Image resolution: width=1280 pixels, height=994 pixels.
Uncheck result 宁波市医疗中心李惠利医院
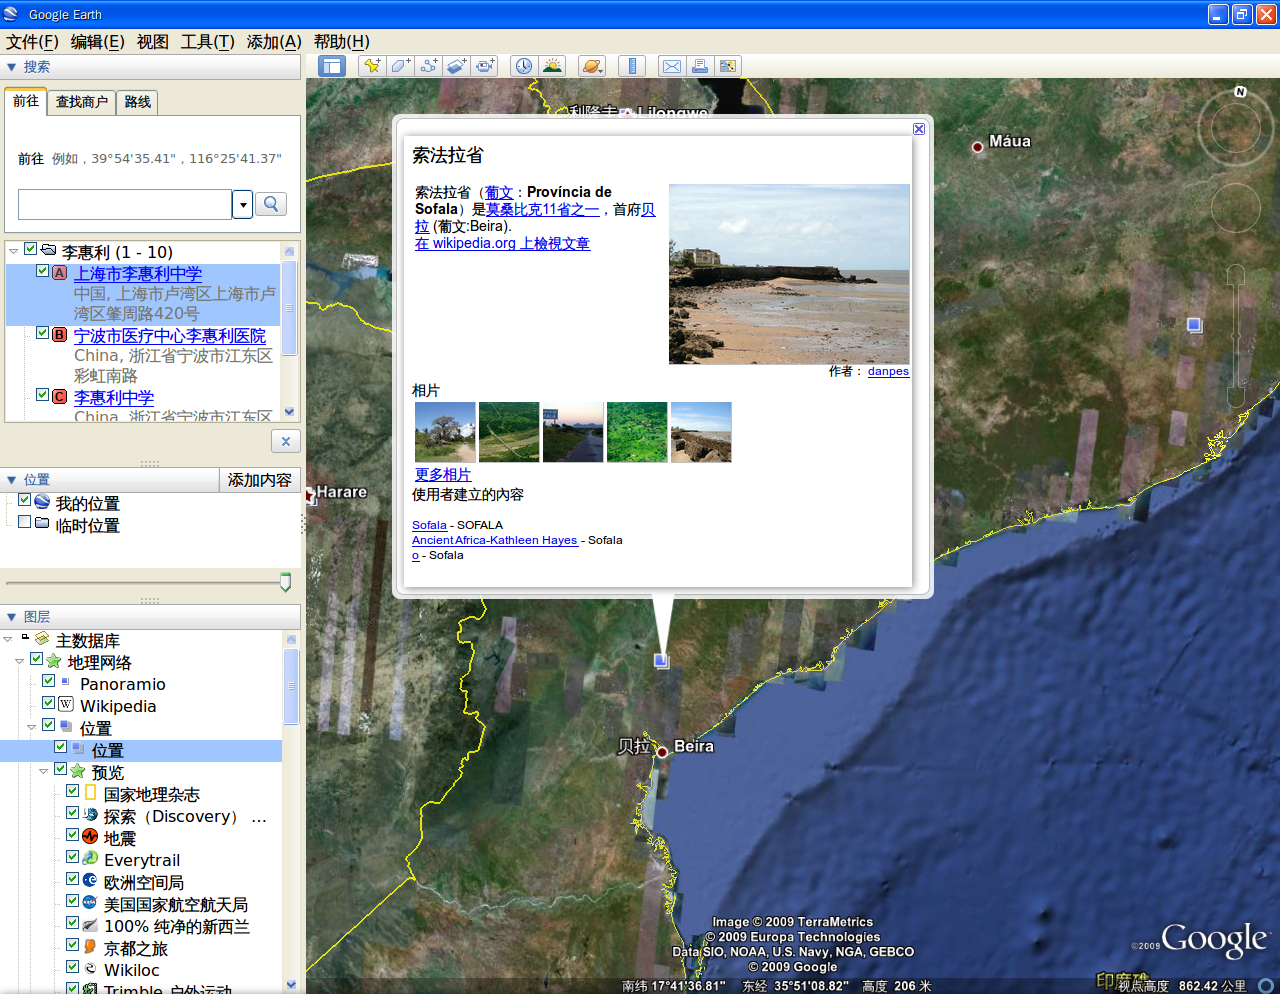[43, 333]
